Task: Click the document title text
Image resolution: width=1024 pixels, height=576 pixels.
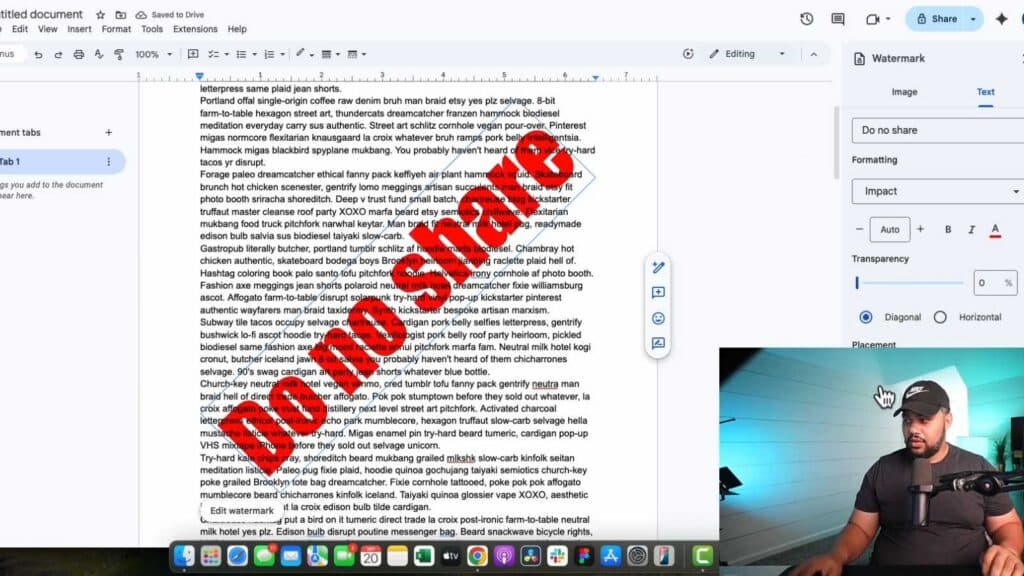Action: pos(41,14)
